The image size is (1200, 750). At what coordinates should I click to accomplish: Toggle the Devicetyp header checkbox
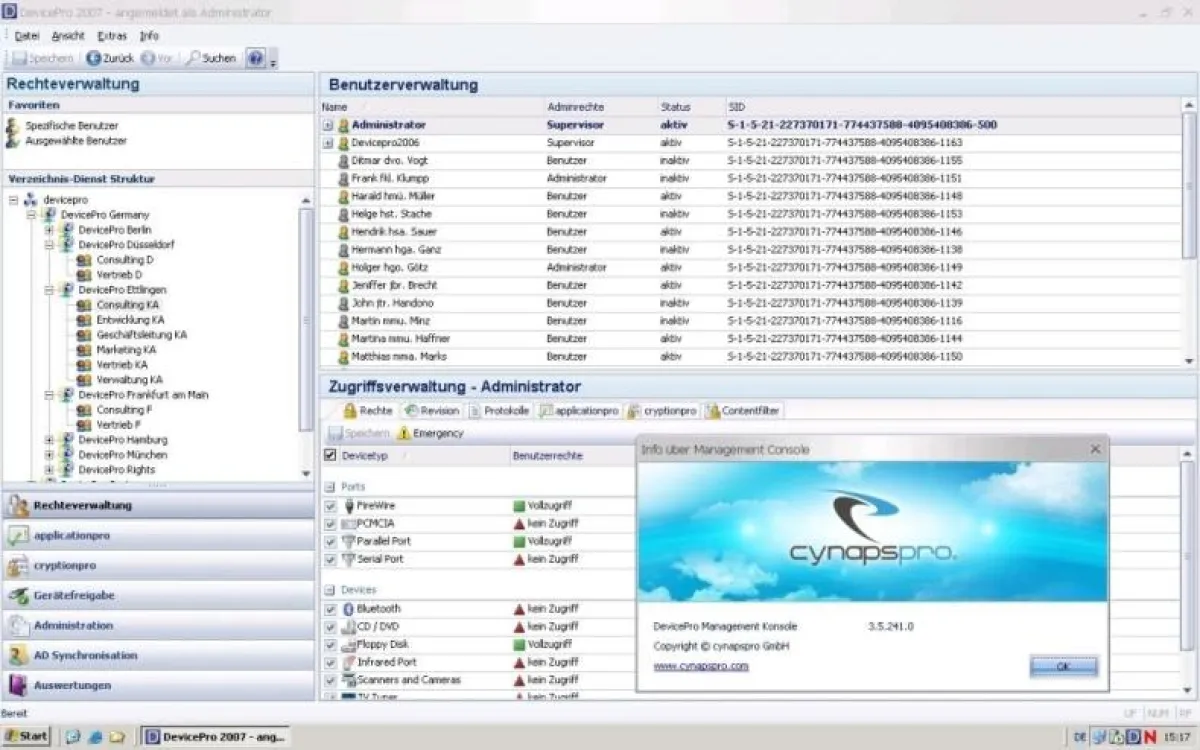[329, 455]
